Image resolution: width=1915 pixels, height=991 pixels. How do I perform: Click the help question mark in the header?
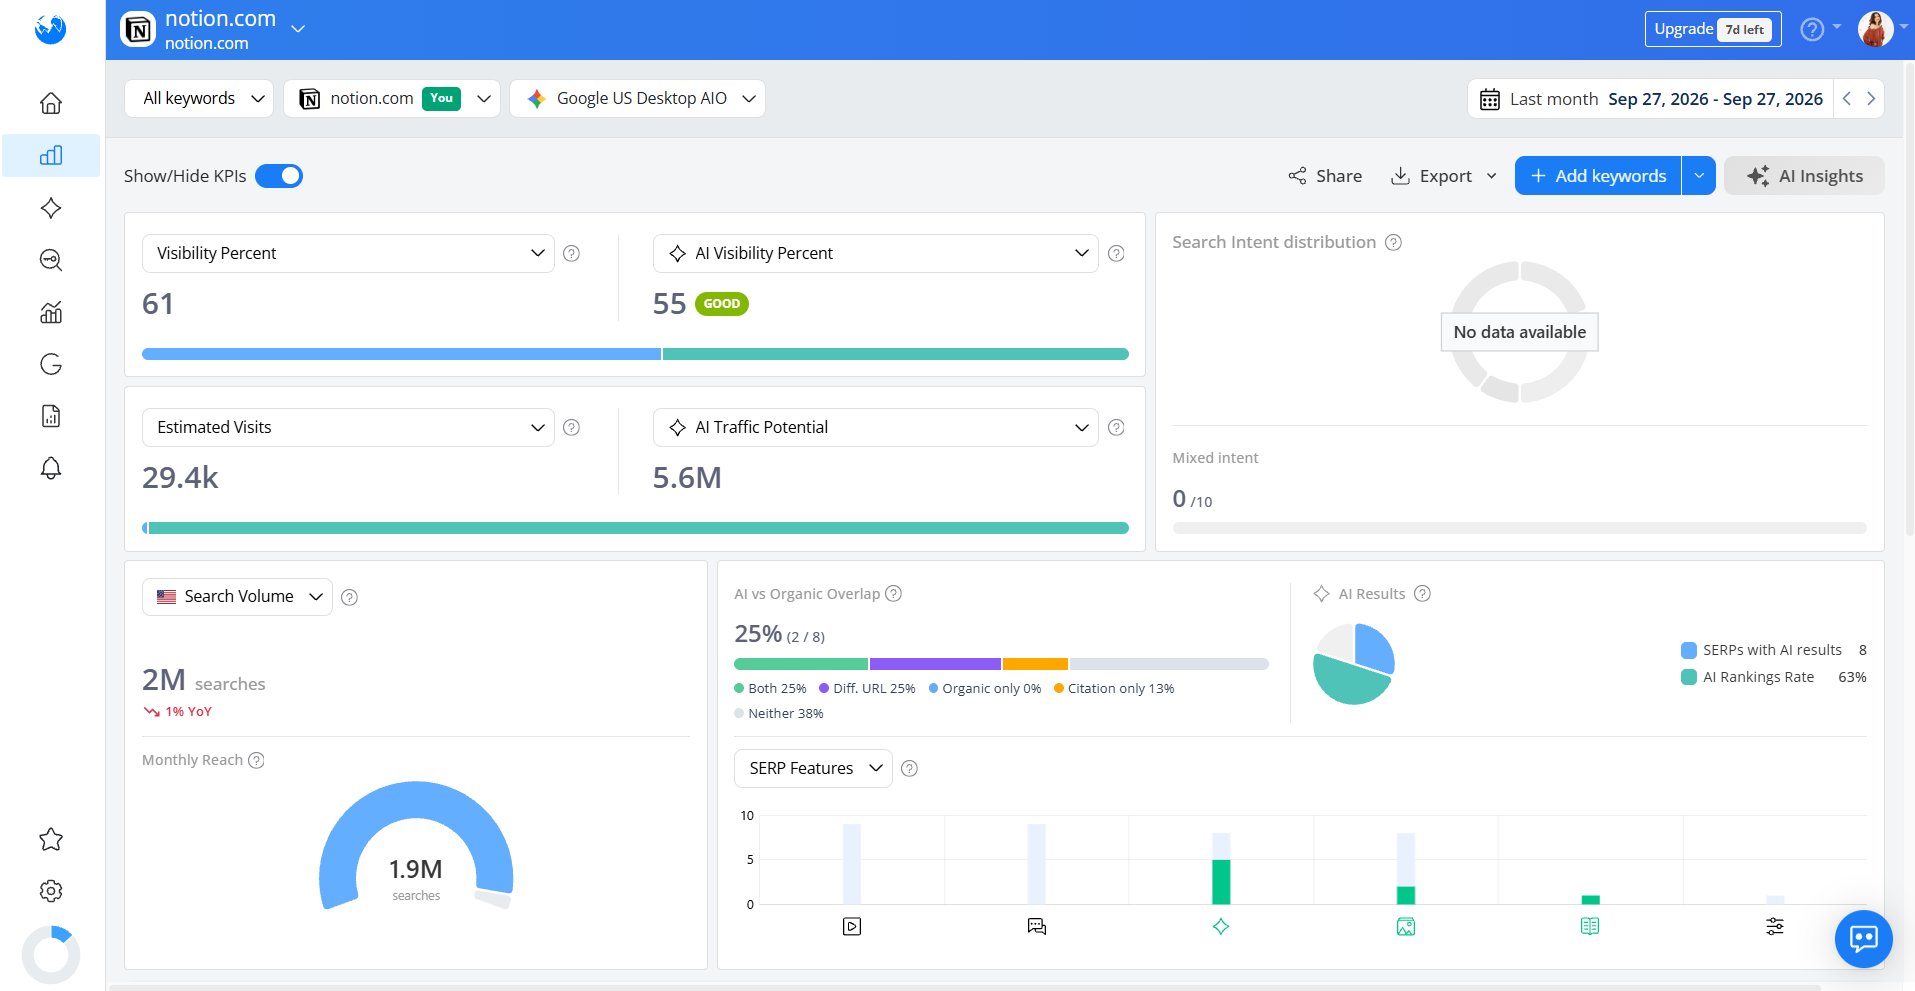tap(1812, 29)
